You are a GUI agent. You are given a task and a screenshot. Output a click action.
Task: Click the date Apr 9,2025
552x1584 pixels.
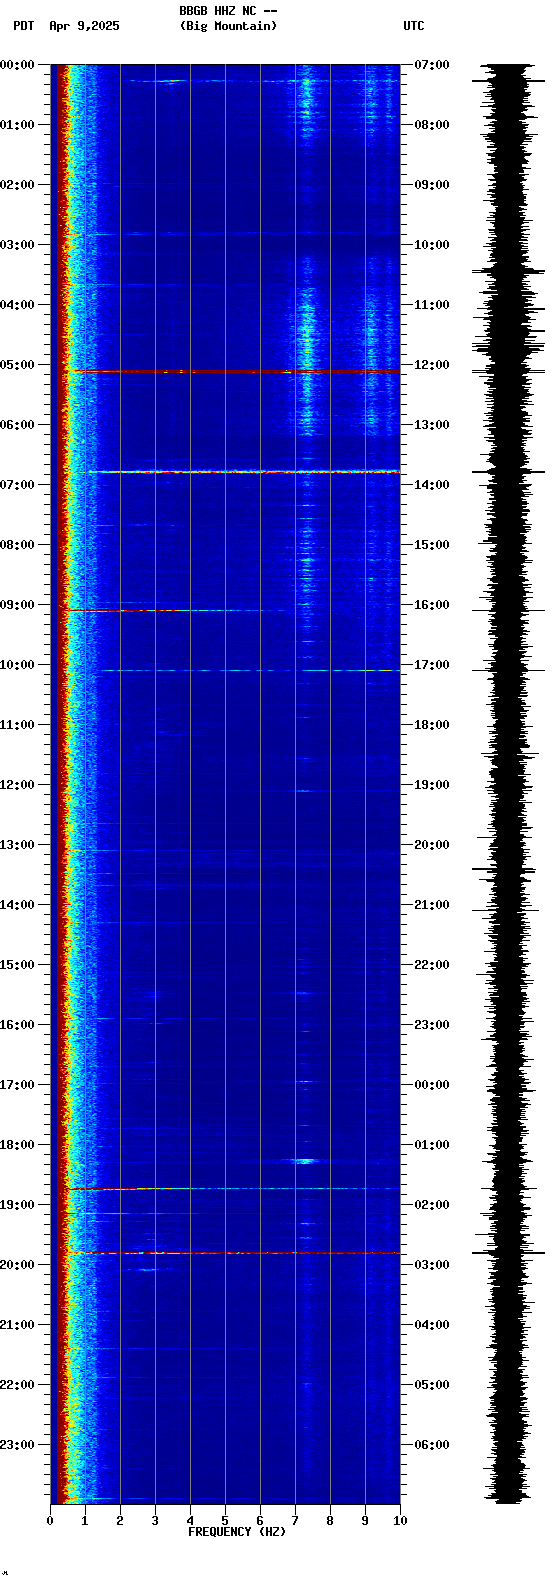point(84,26)
